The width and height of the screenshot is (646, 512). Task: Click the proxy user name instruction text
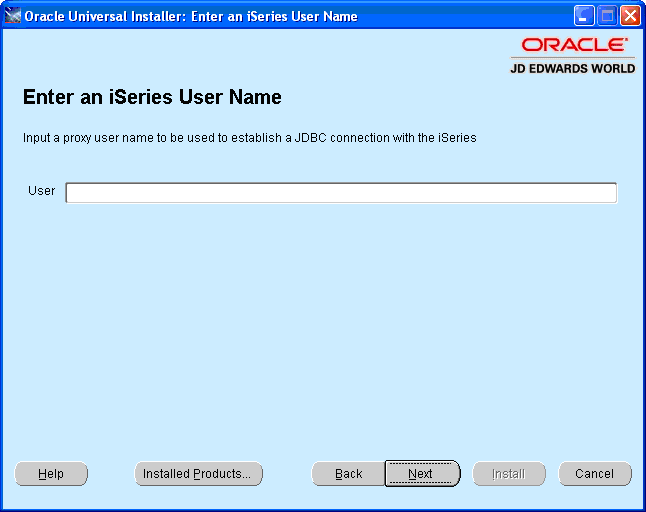click(x=250, y=138)
